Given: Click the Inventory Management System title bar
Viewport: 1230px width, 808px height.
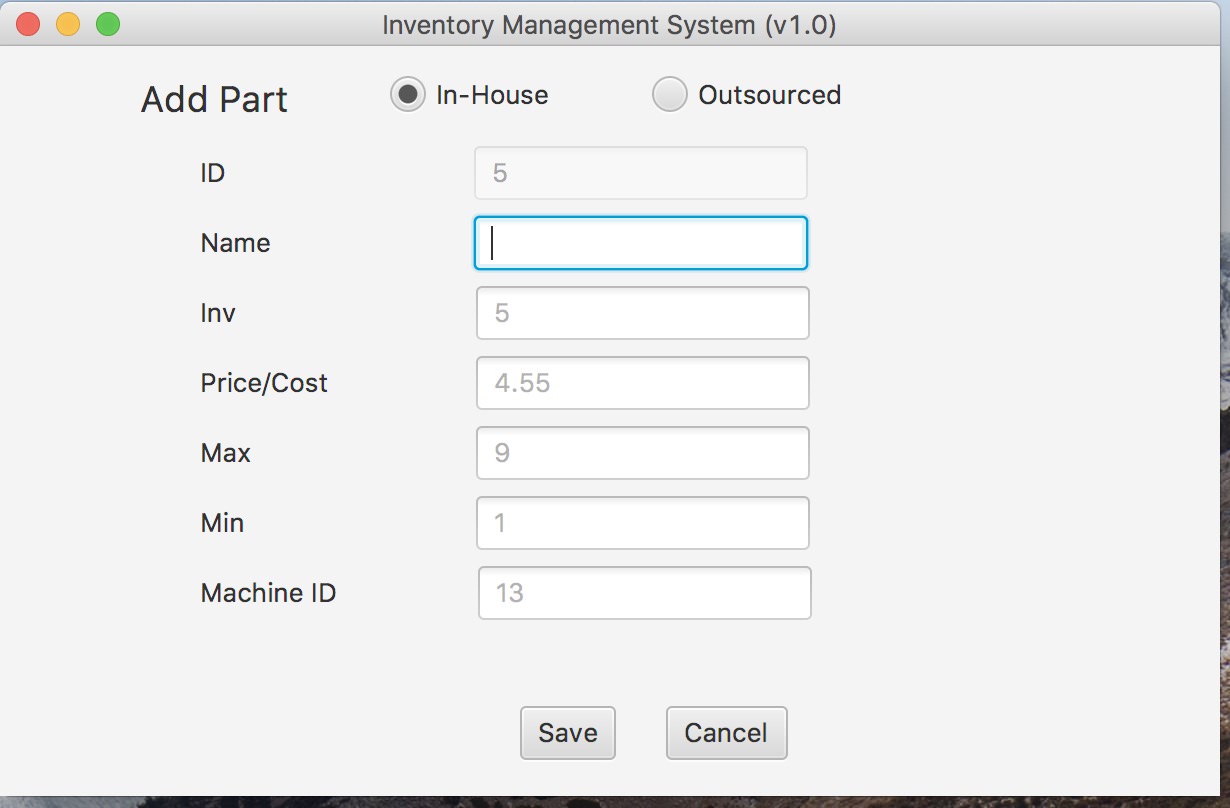Looking at the screenshot, I should click(x=608, y=24).
